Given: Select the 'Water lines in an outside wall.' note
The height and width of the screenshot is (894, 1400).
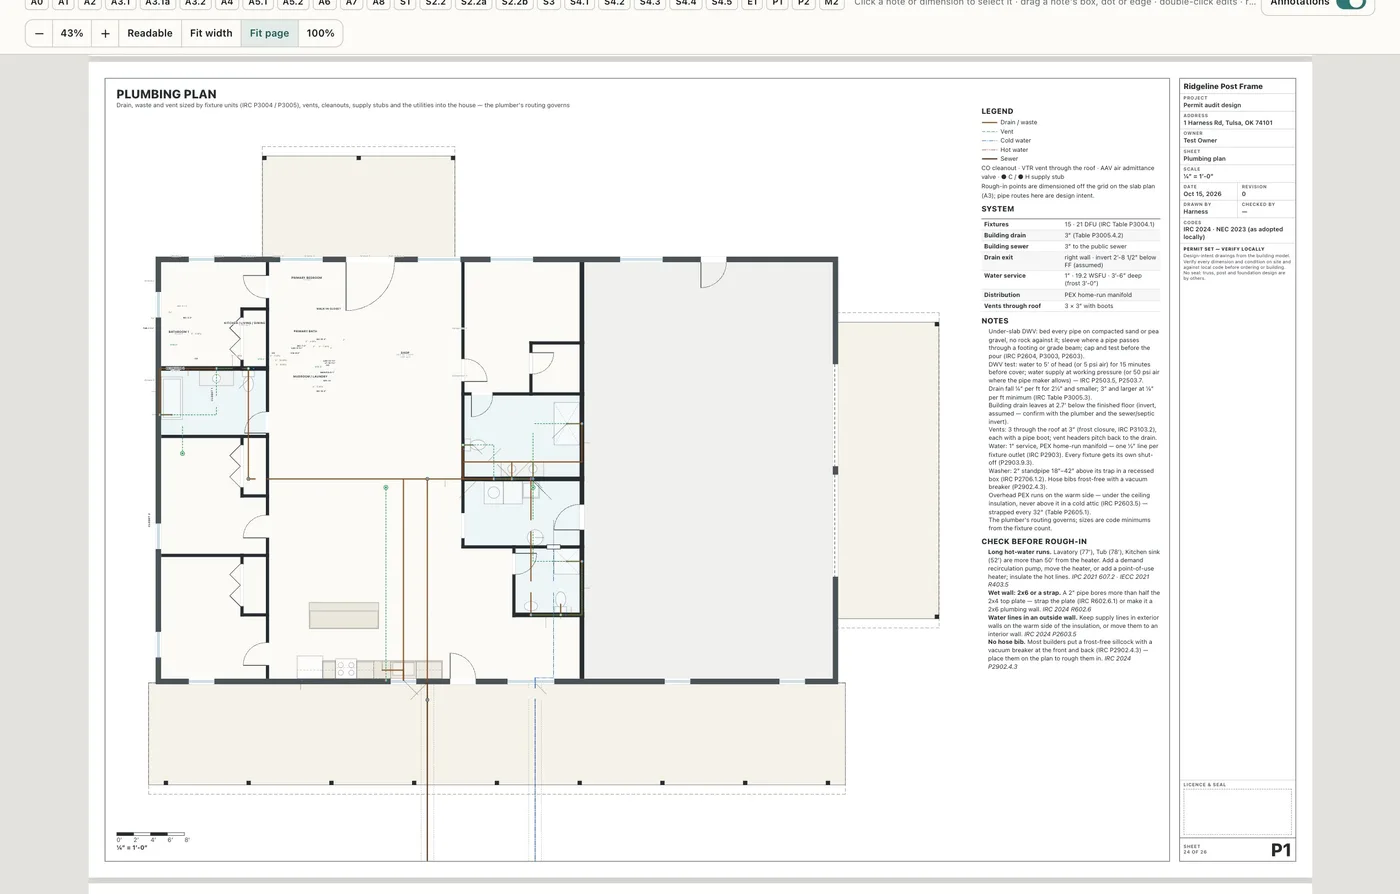Looking at the screenshot, I should point(1074,626).
